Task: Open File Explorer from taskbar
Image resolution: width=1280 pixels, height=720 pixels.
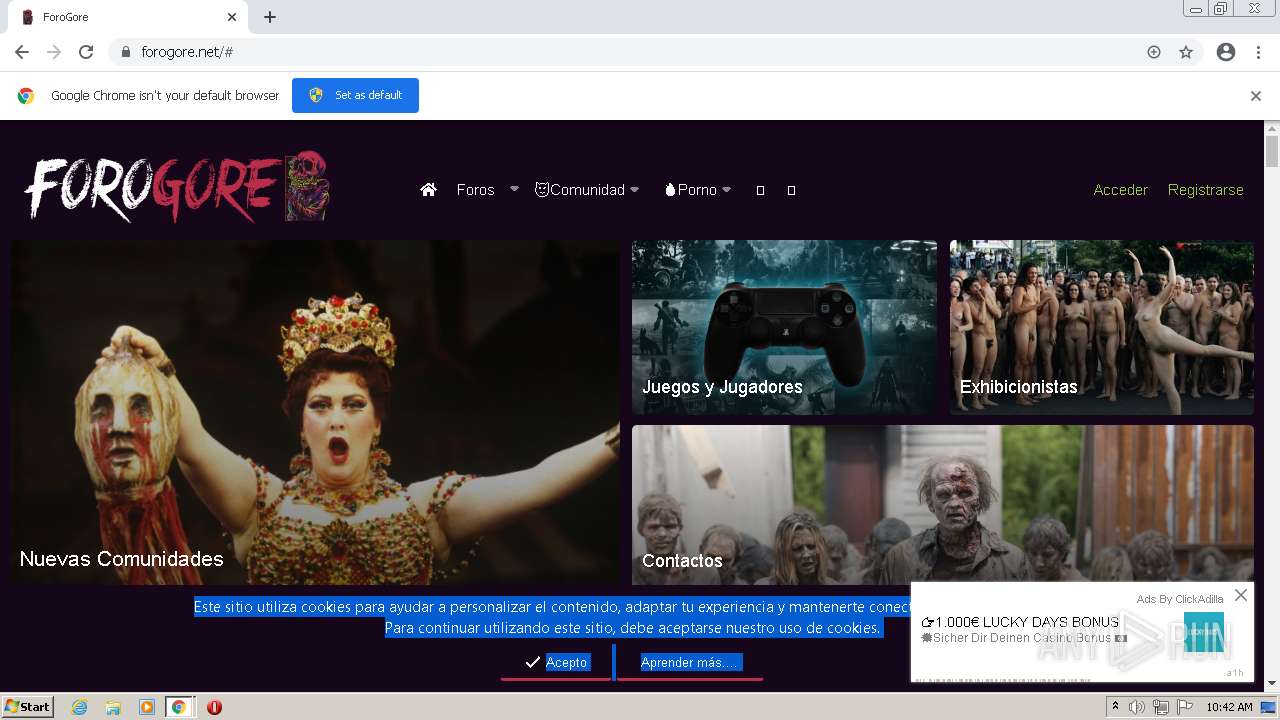Action: [x=113, y=707]
